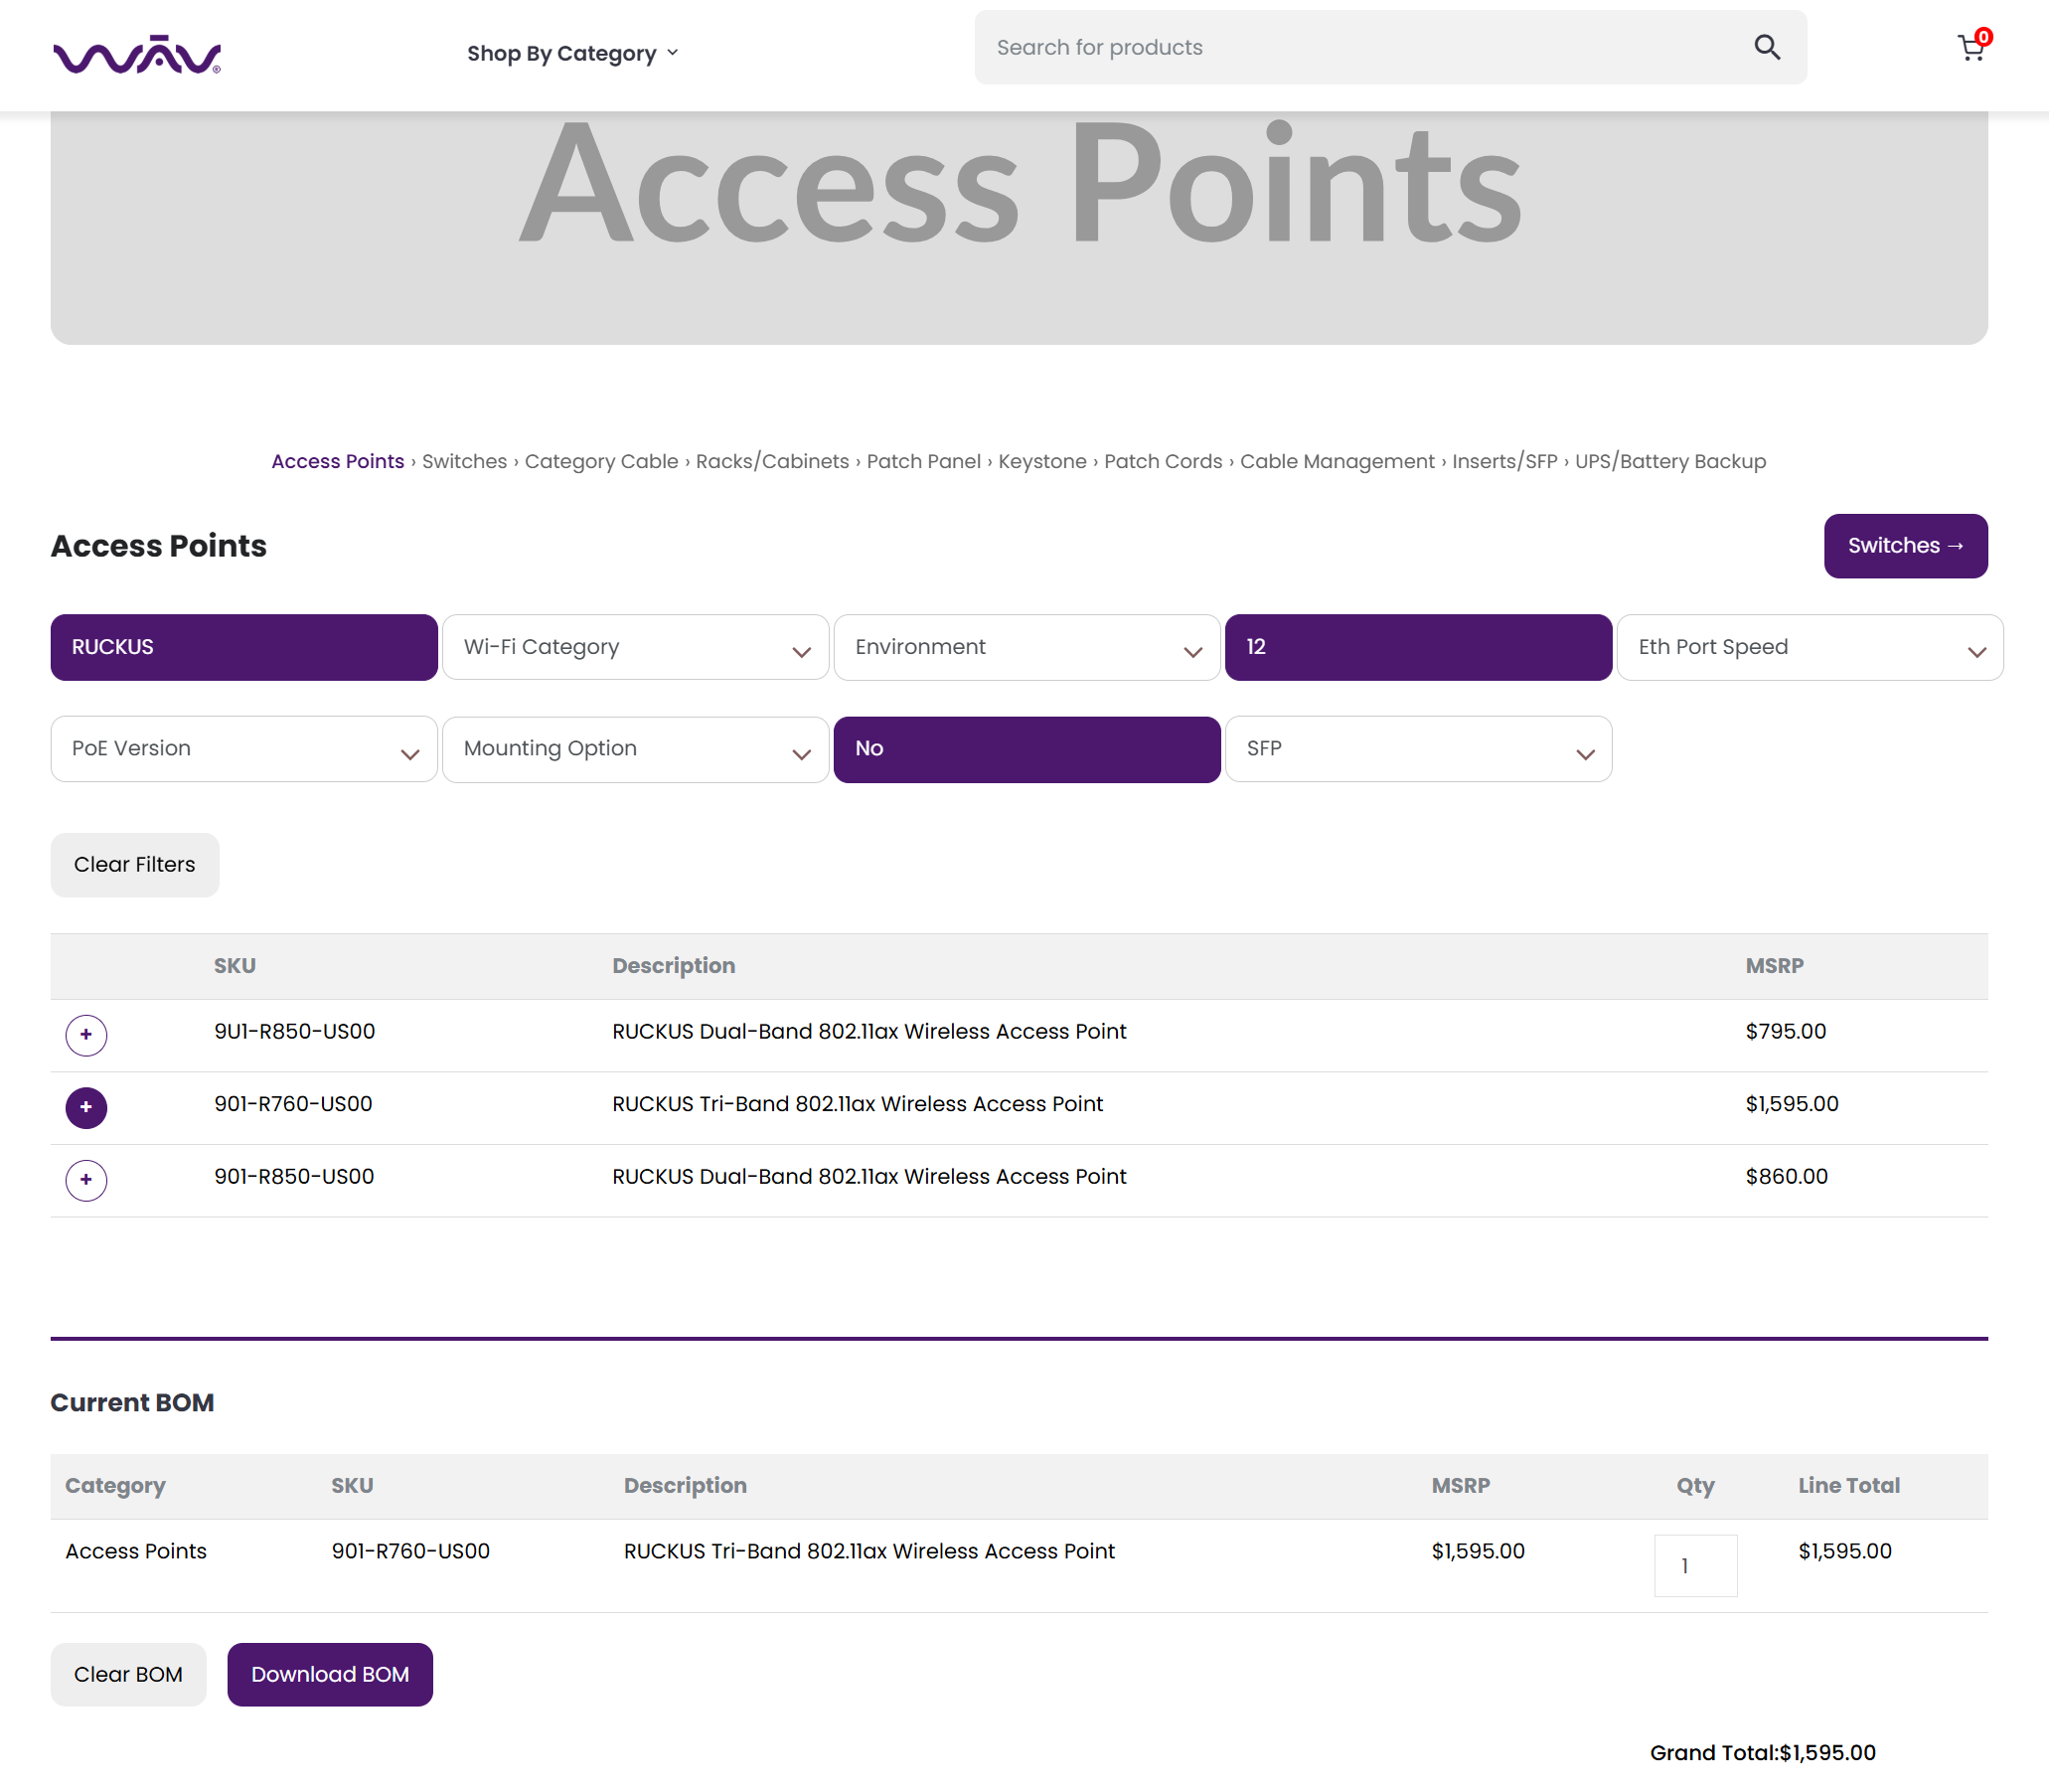The width and height of the screenshot is (2049, 1792).
Task: Open UPS/Battery Backup breadcrumb link
Action: click(1671, 462)
